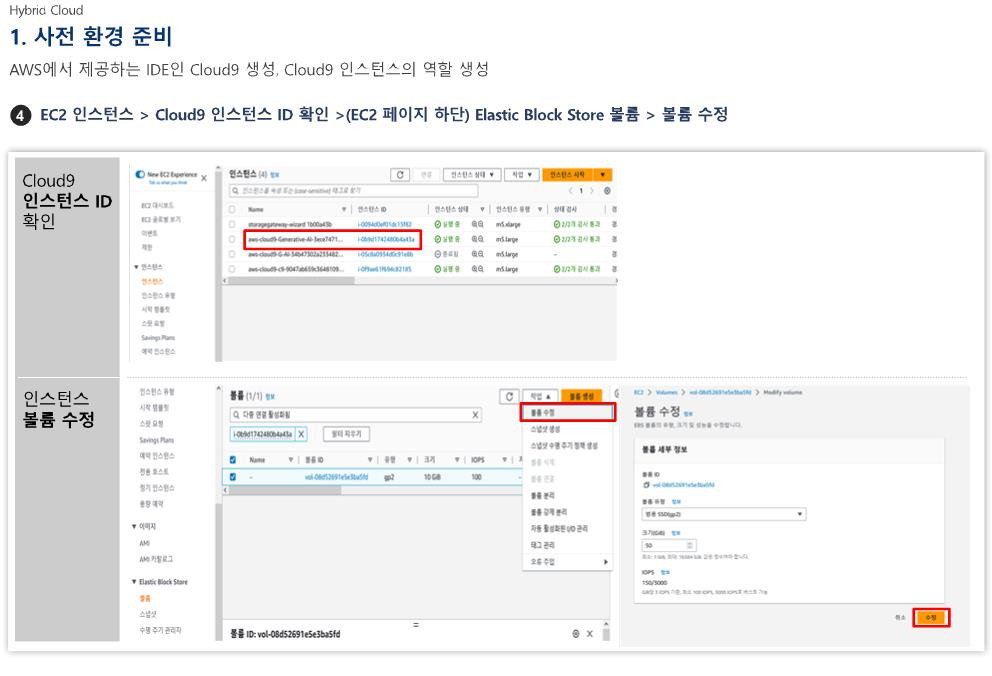Open the 인스턴스 상태 dropdown button

point(472,175)
